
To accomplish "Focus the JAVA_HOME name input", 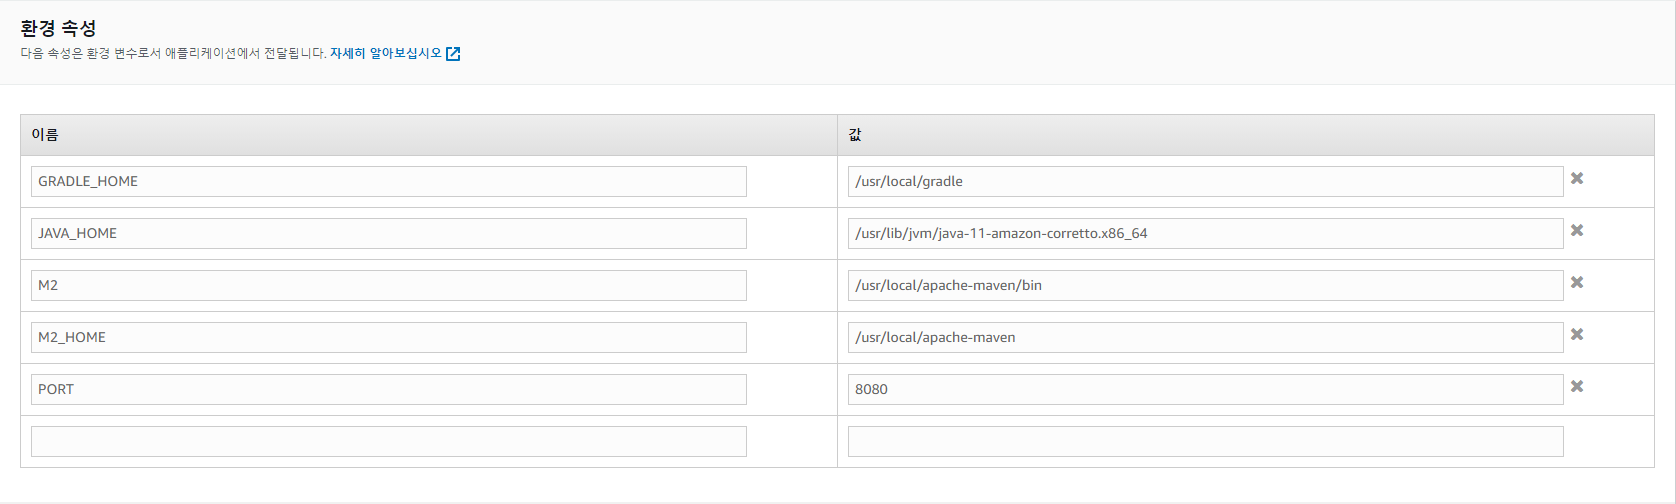I will pos(388,234).
